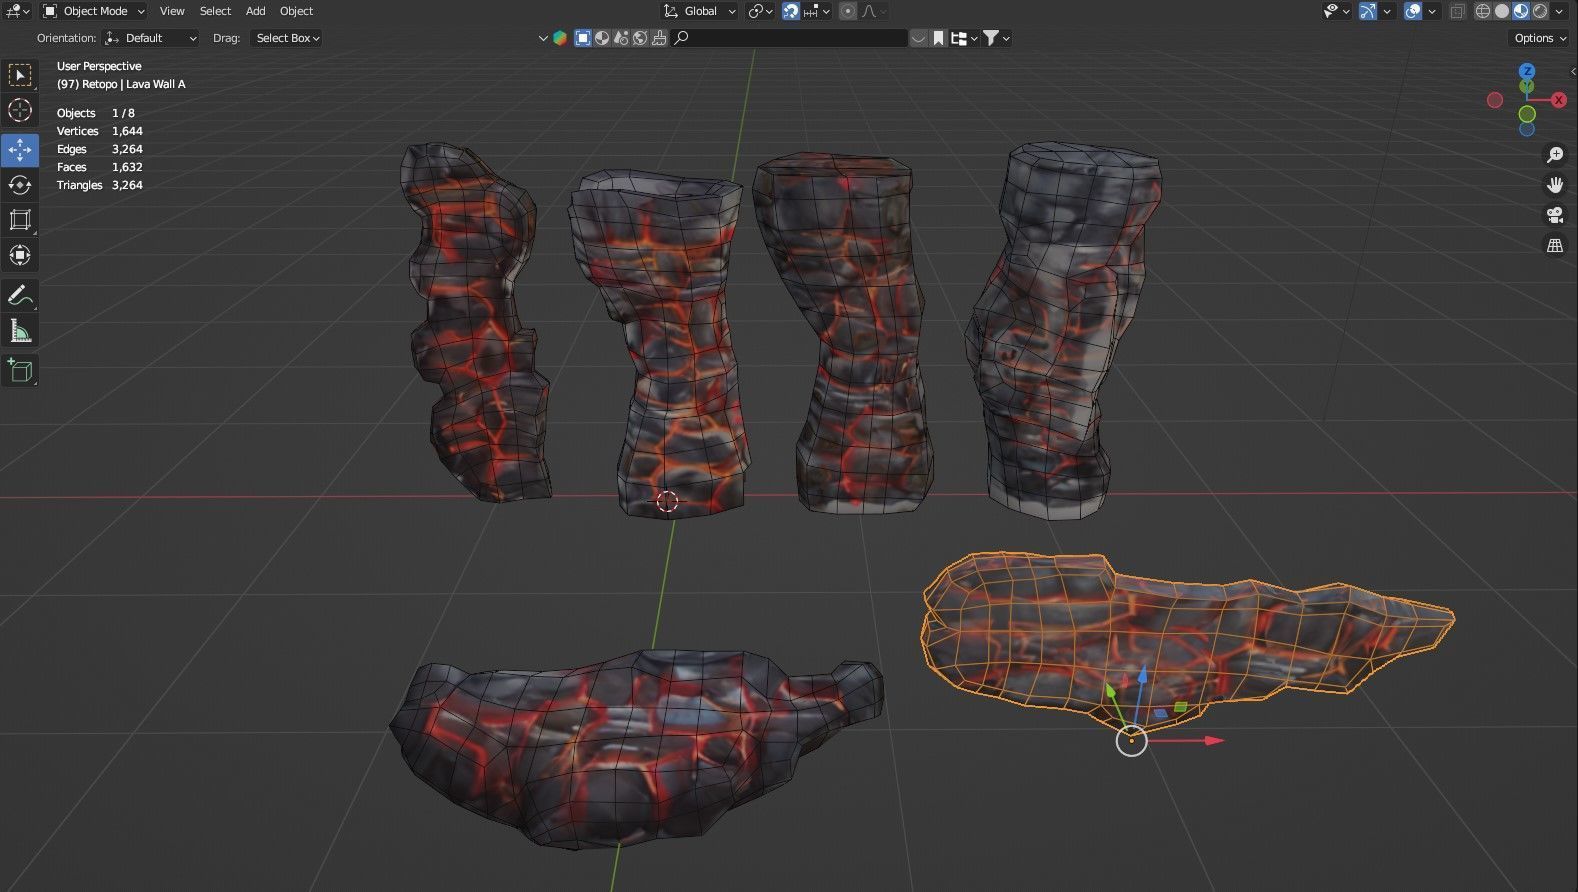Toggle X-ray mode

[x=1458, y=11]
